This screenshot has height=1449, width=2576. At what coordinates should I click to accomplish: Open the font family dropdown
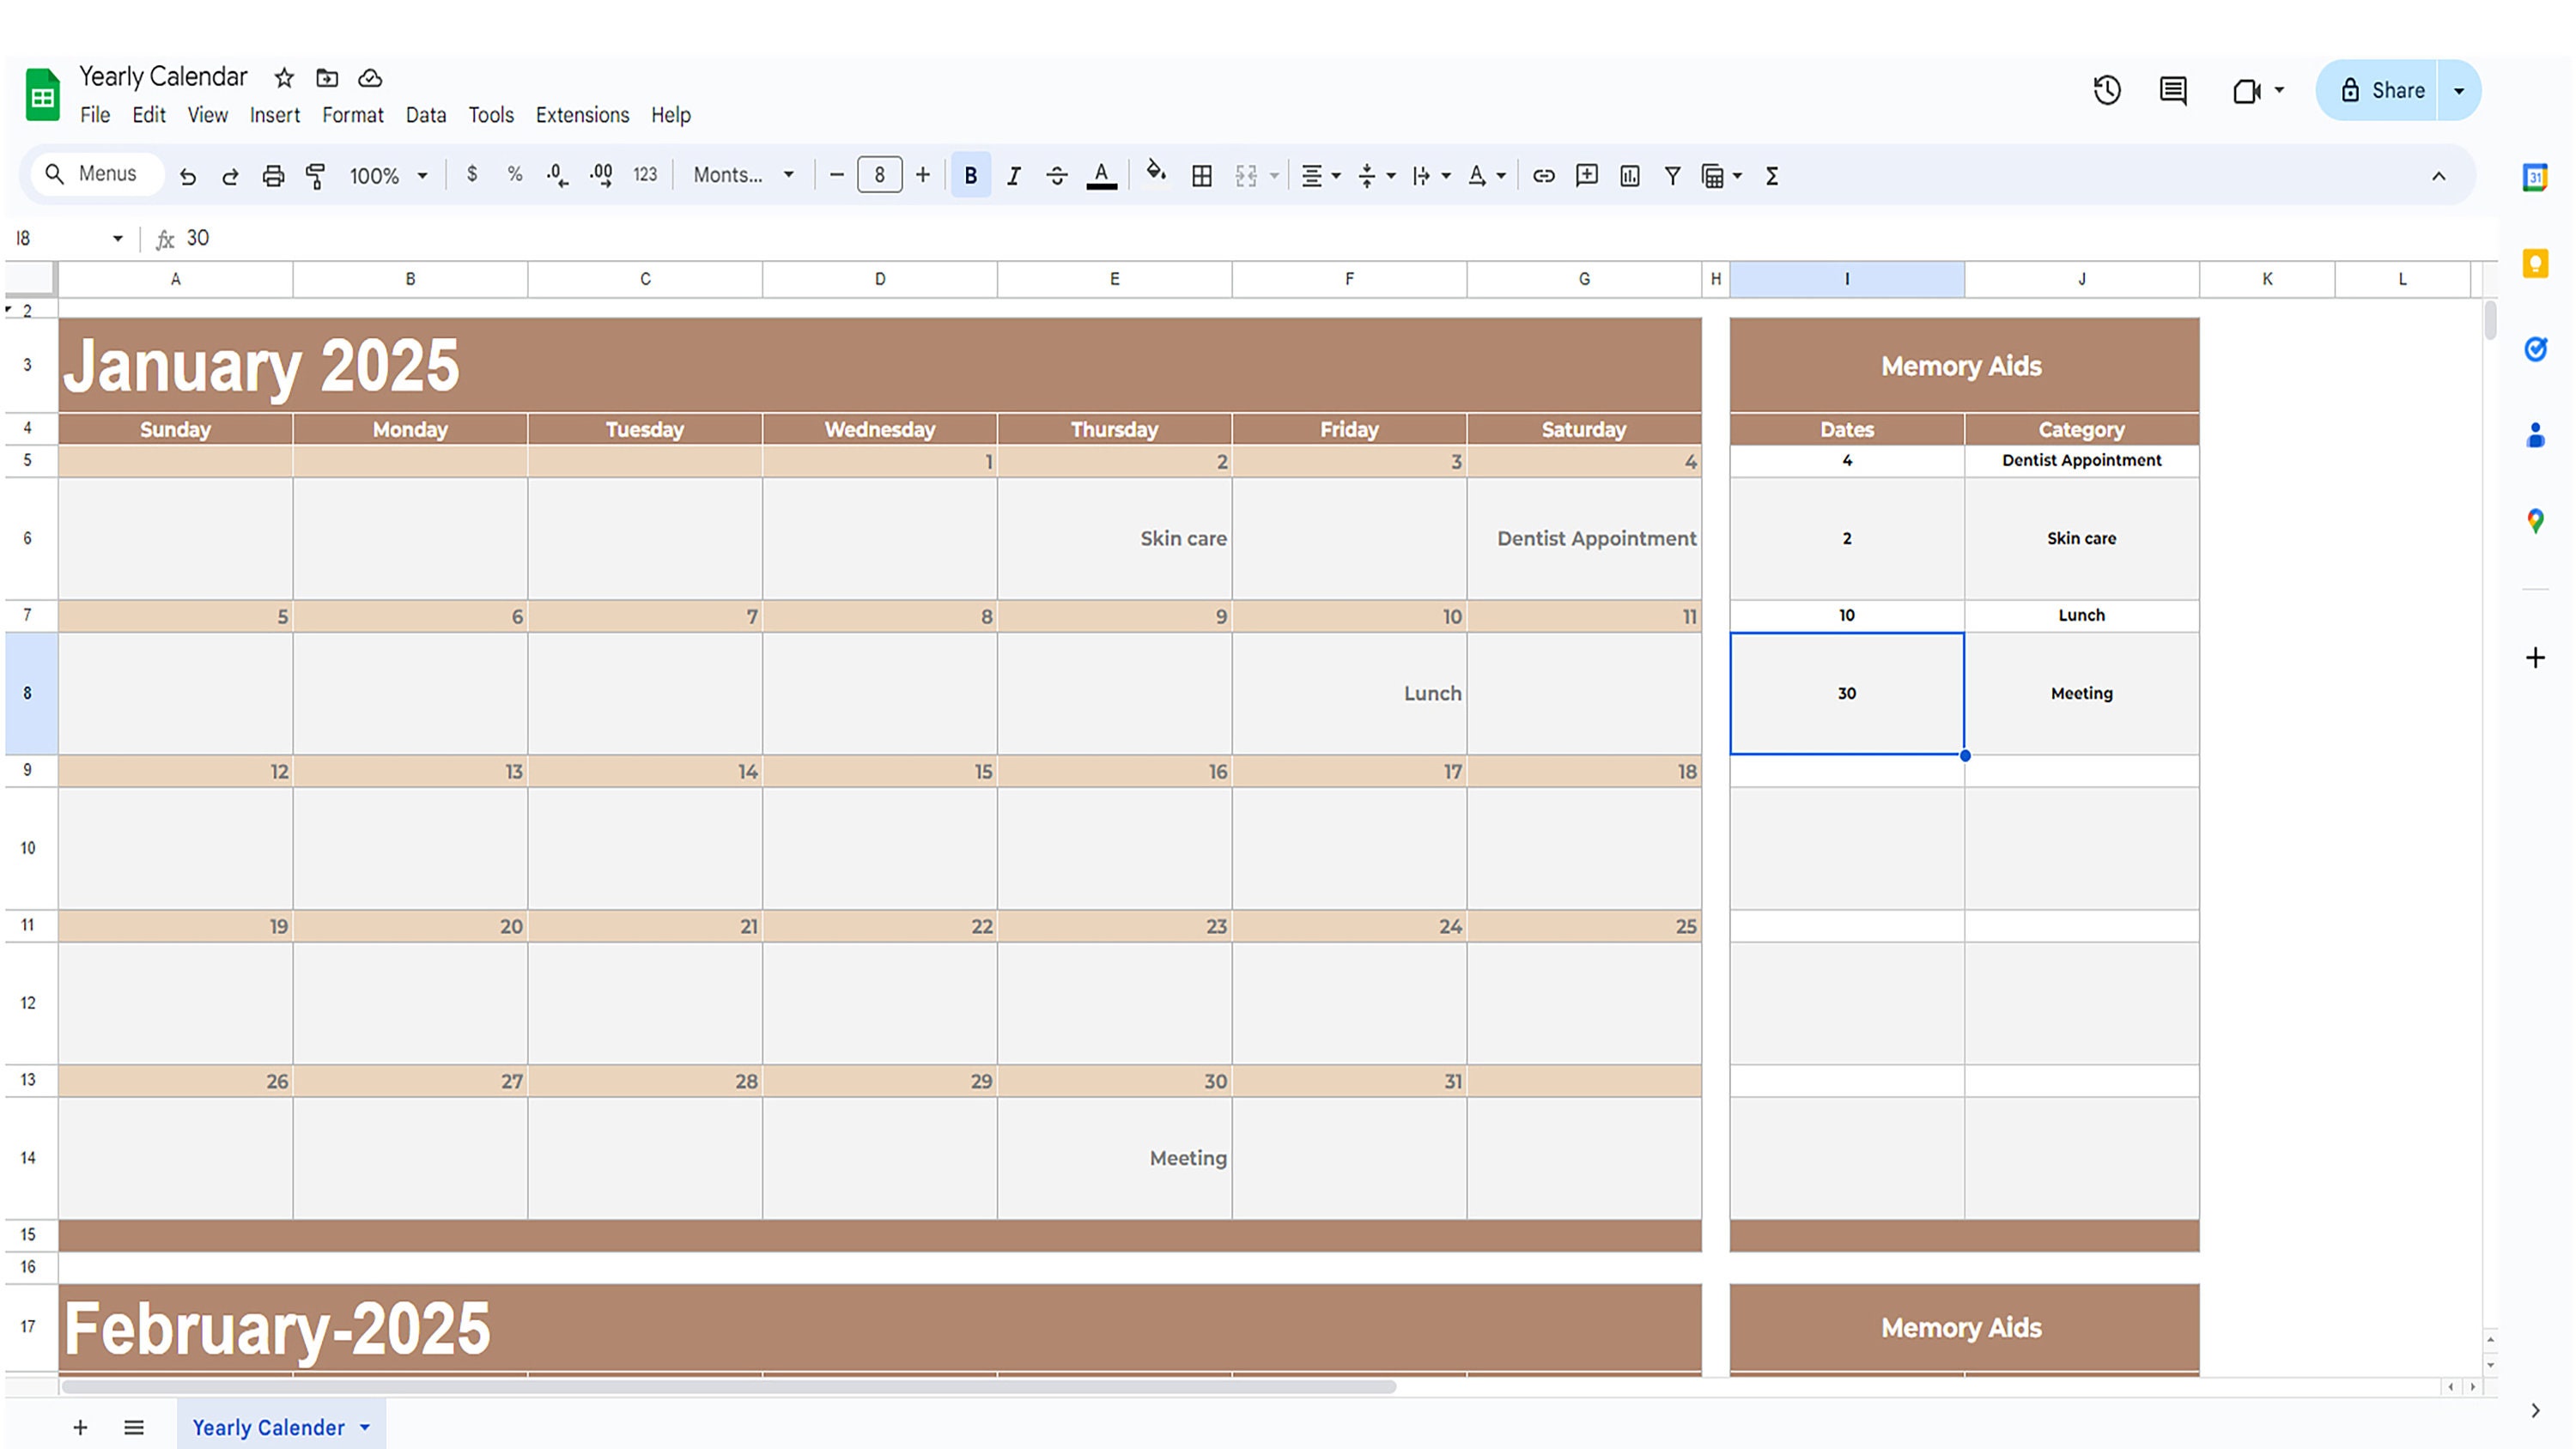tap(742, 175)
